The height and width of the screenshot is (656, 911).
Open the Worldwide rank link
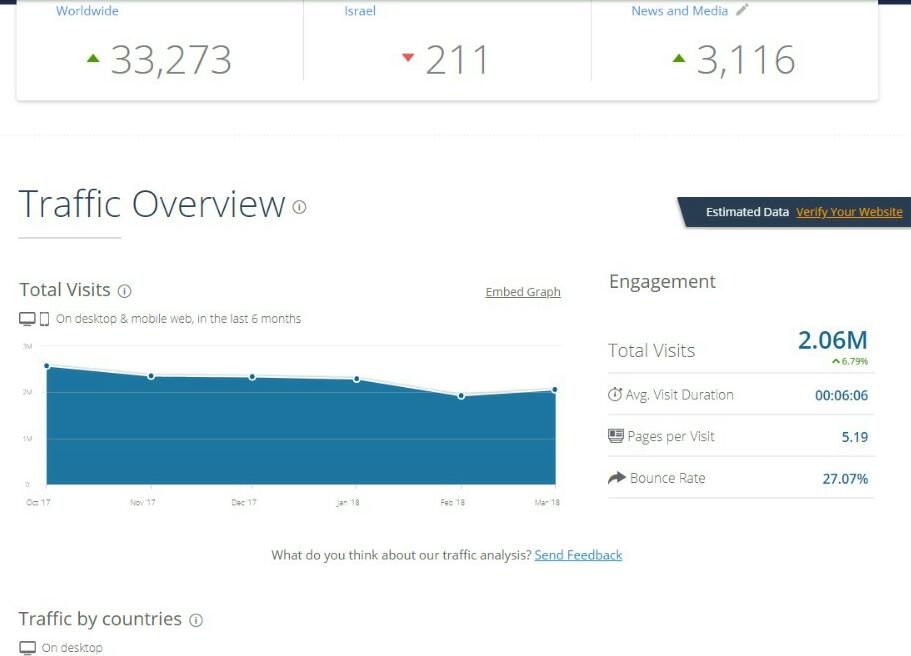pyautogui.click(x=87, y=11)
